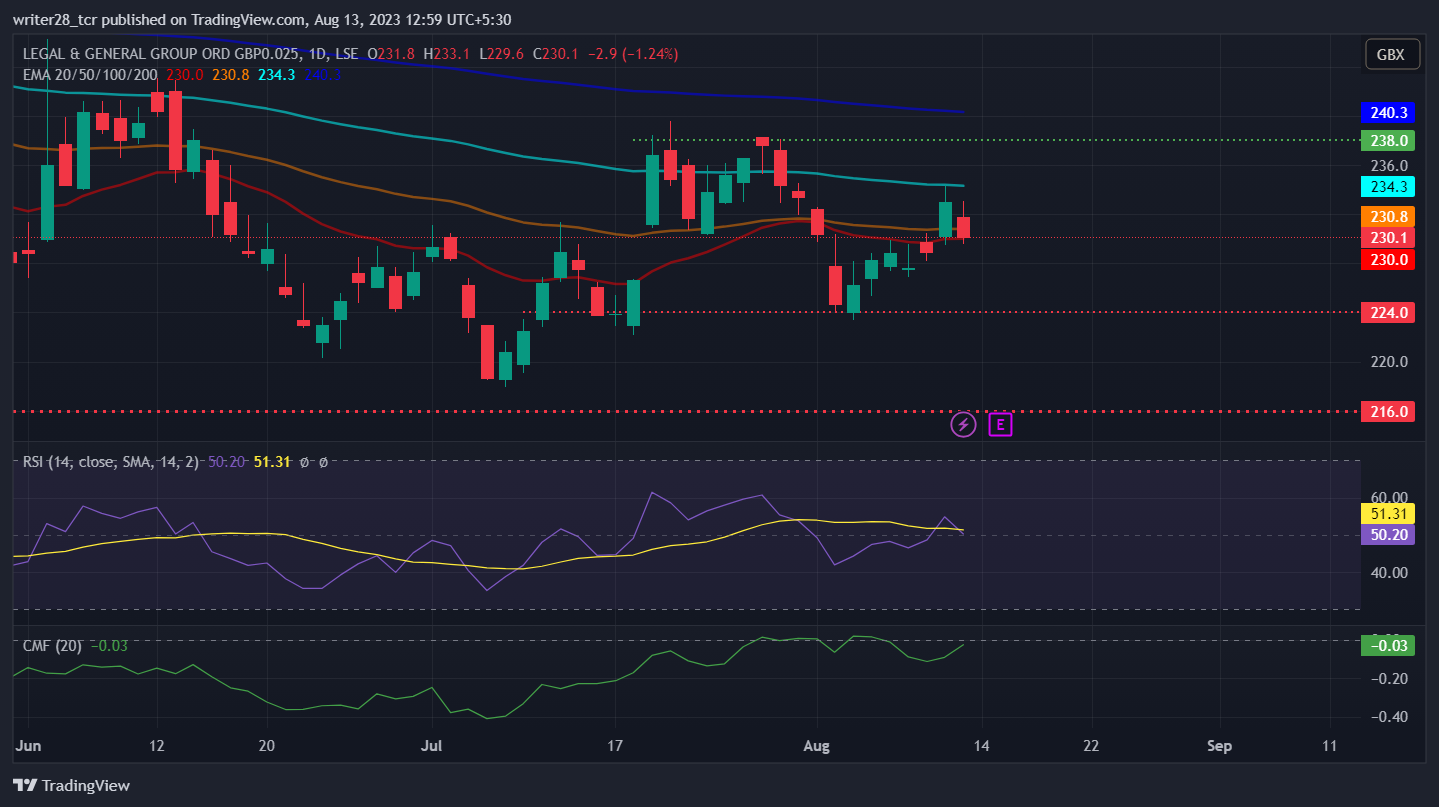Click the Jul label on time axis
The height and width of the screenshot is (807, 1439).
coord(431,746)
